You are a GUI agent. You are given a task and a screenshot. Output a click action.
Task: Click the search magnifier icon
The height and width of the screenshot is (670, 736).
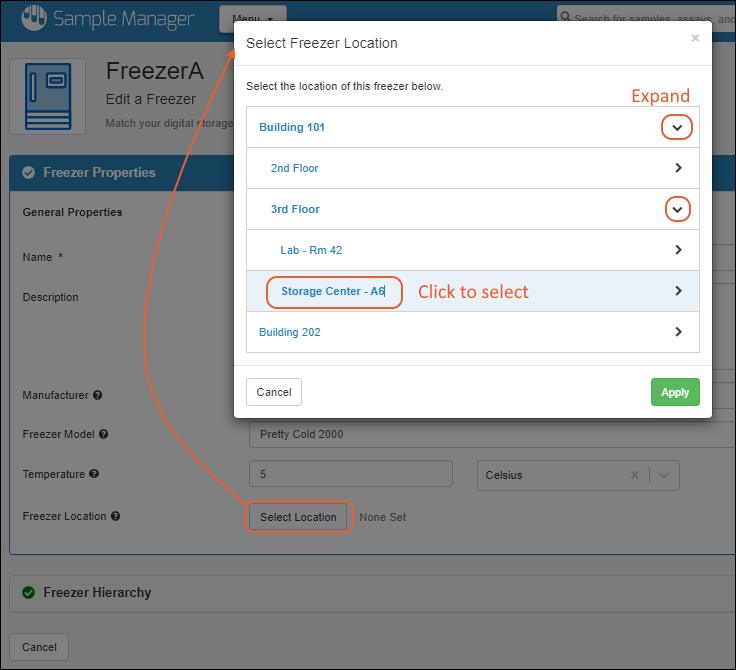(x=566, y=18)
